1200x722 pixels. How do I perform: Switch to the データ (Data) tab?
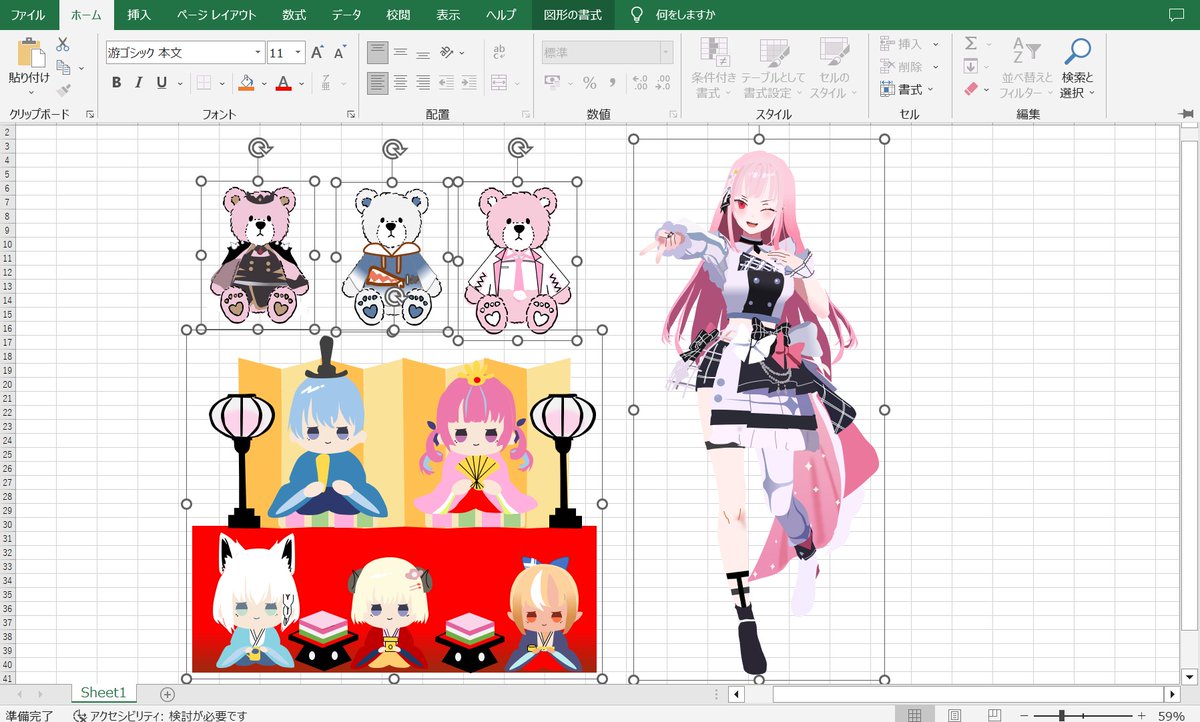[346, 15]
